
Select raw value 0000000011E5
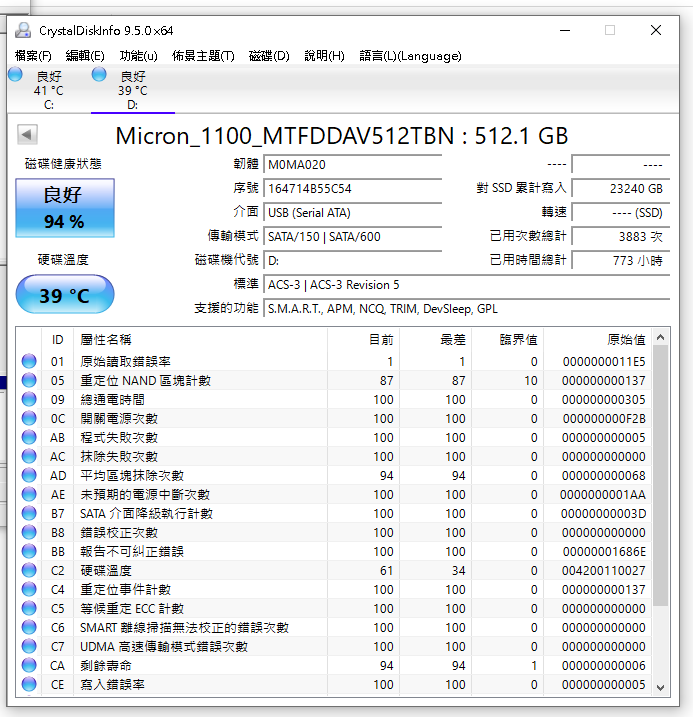[x=604, y=362]
